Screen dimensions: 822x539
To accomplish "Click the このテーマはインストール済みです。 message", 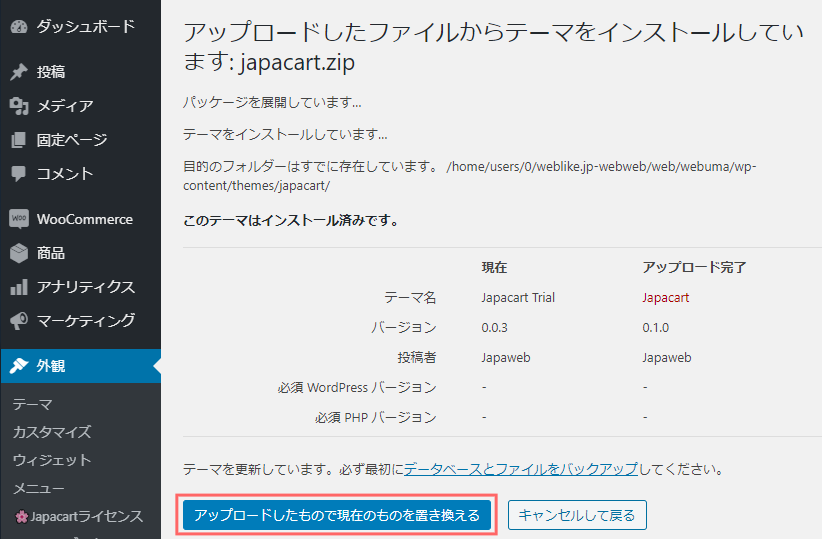I will tap(291, 220).
